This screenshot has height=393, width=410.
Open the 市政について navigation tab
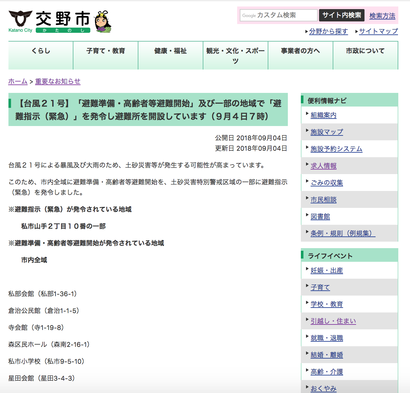point(365,55)
